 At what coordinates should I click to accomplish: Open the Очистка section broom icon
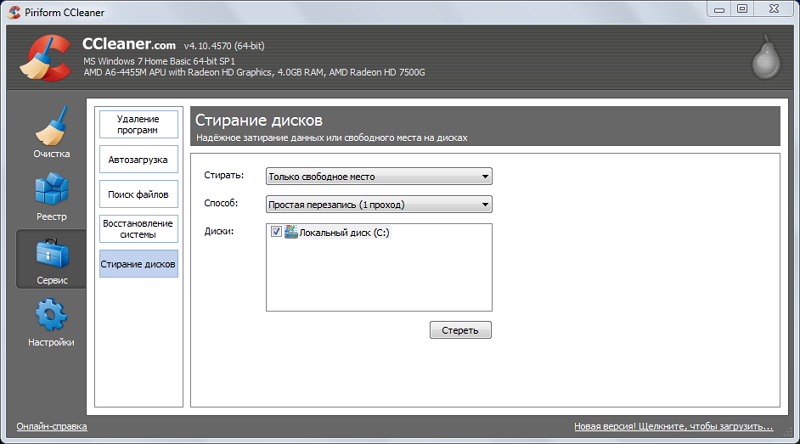click(51, 128)
